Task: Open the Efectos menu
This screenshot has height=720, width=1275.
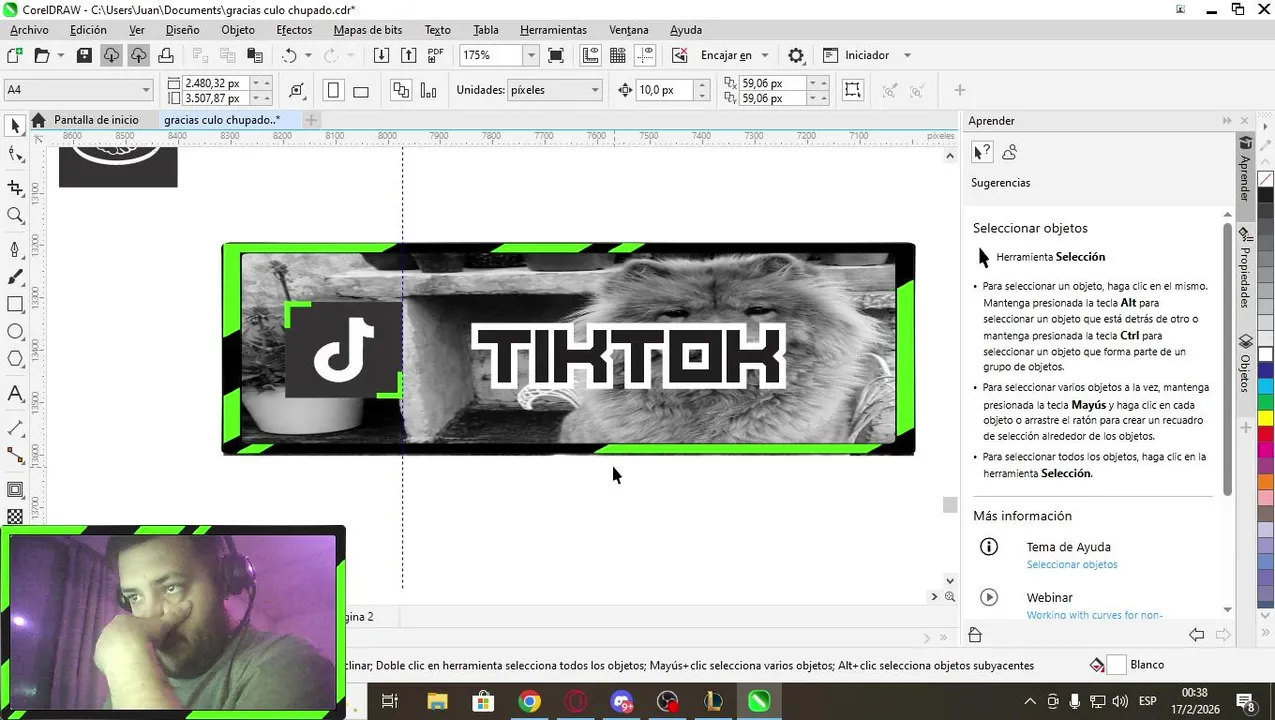Action: click(x=294, y=30)
